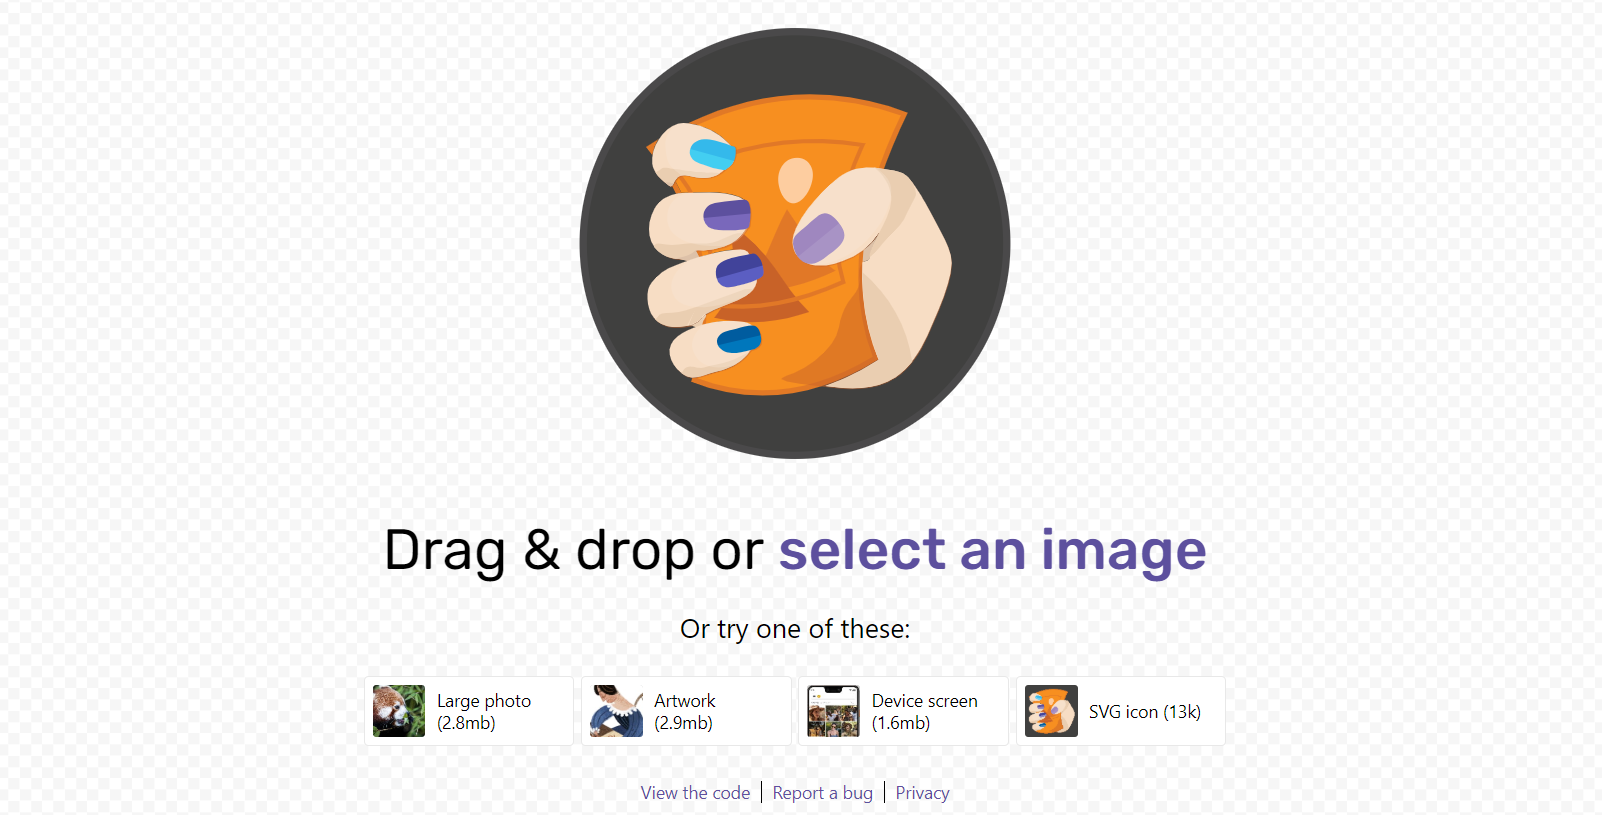Open the SVG icon (13k) sample
Viewport: 1602px width, 815px height.
click(x=1121, y=711)
